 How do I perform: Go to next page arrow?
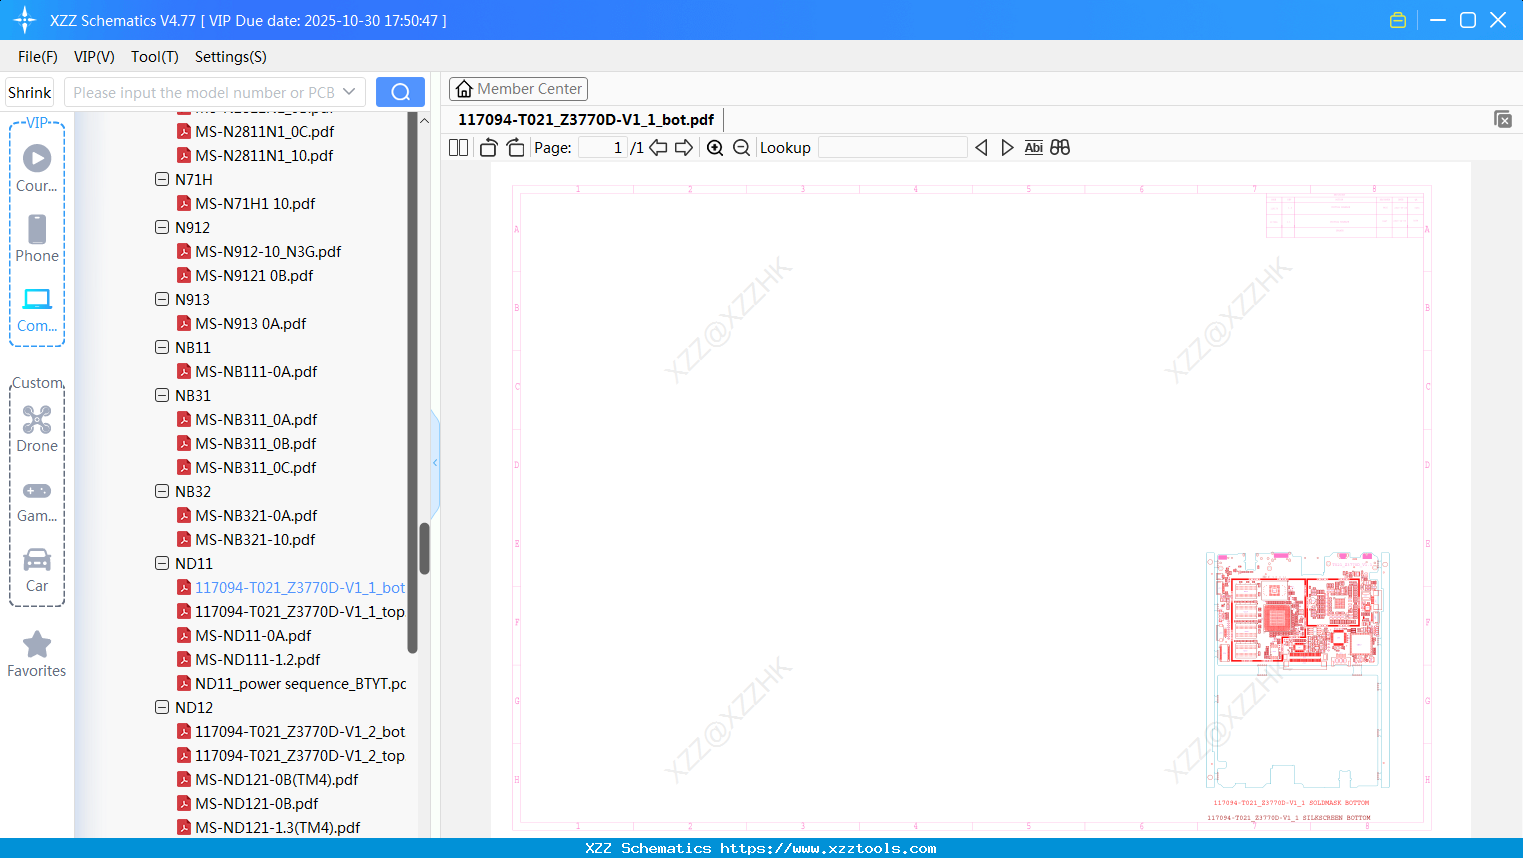684,148
